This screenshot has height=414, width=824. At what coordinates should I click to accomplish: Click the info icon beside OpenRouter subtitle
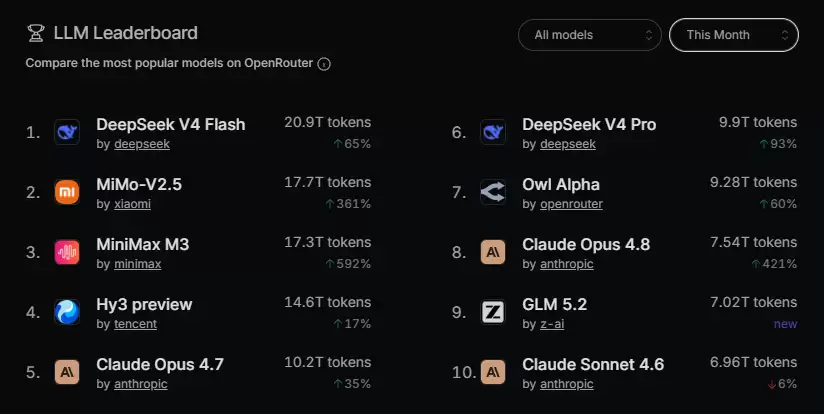click(324, 64)
